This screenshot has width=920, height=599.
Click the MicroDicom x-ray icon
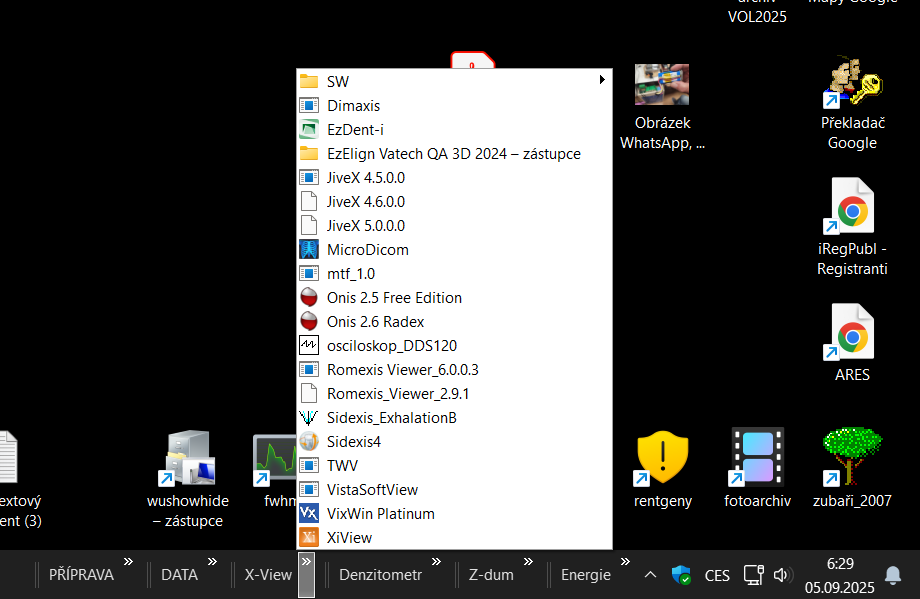[x=309, y=249]
